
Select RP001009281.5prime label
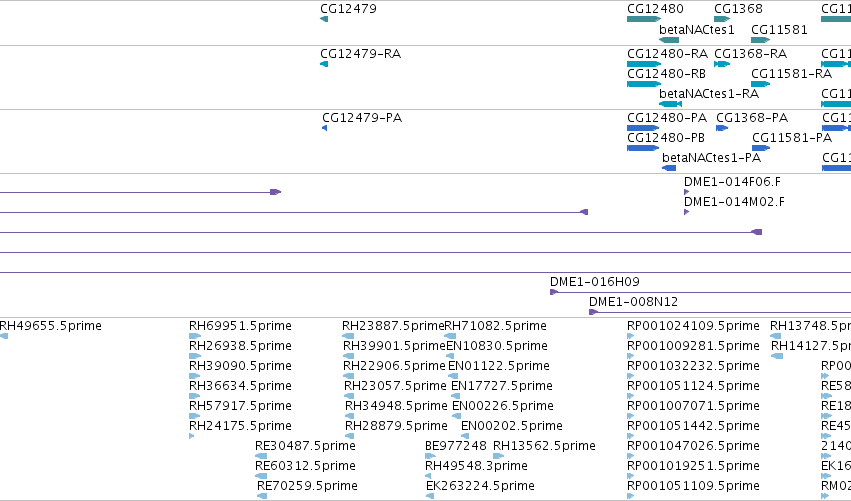(x=693, y=346)
